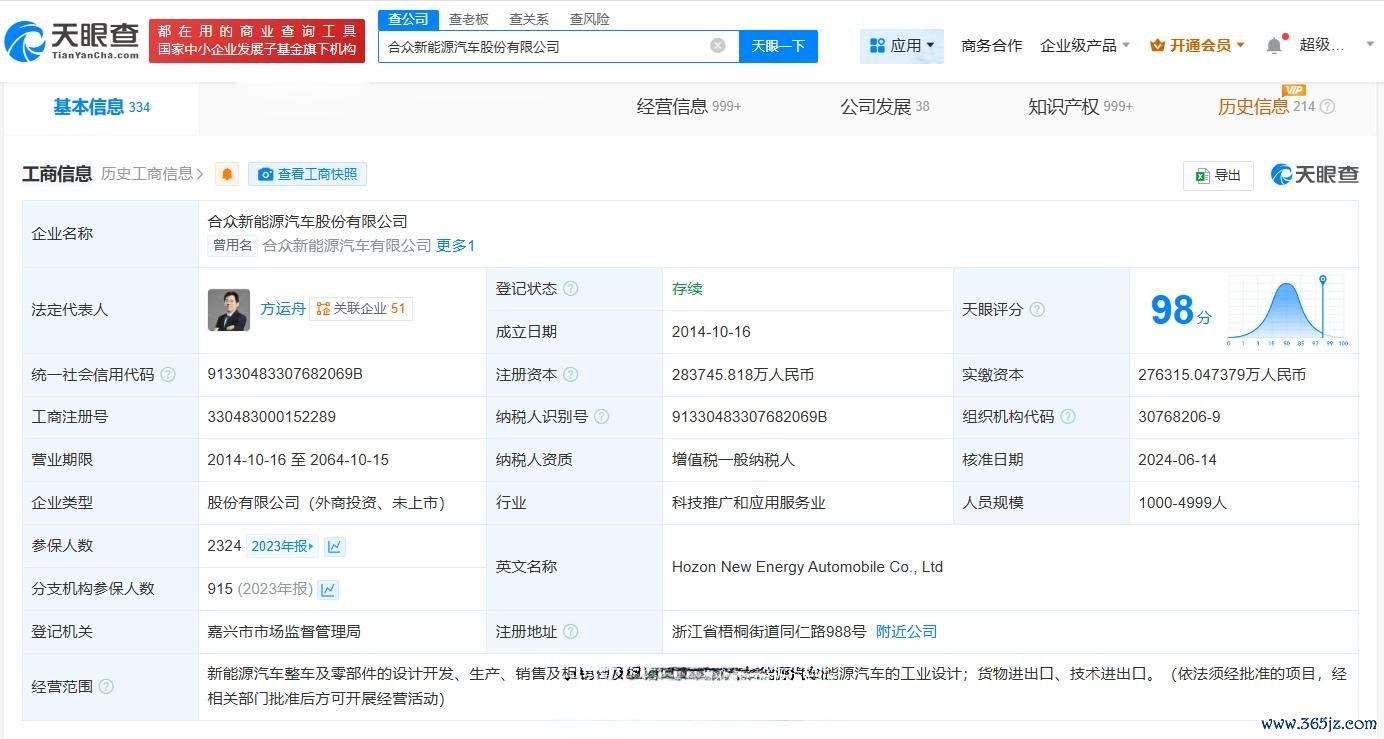Click the registration number 330483000152289
Viewport: 1384px width, 739px height.
tap(271, 417)
